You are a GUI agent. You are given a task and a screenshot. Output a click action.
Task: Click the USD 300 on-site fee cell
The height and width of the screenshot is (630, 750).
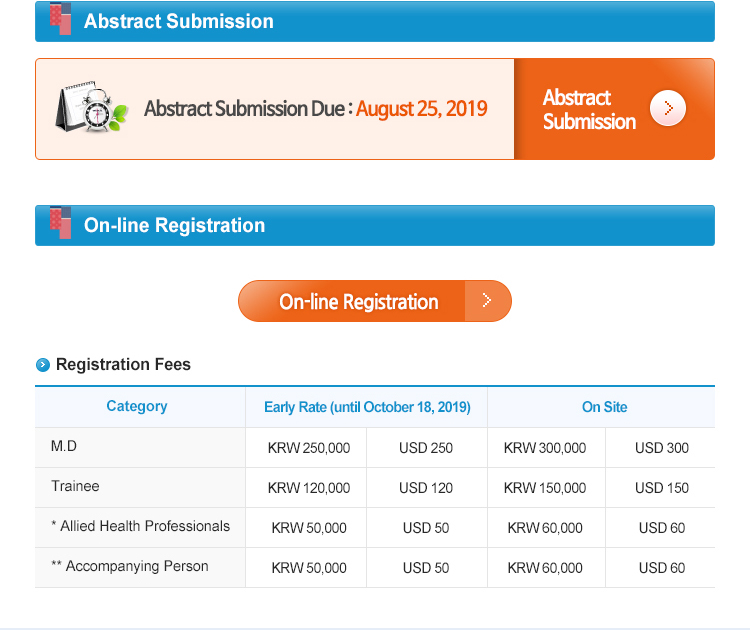pos(662,448)
